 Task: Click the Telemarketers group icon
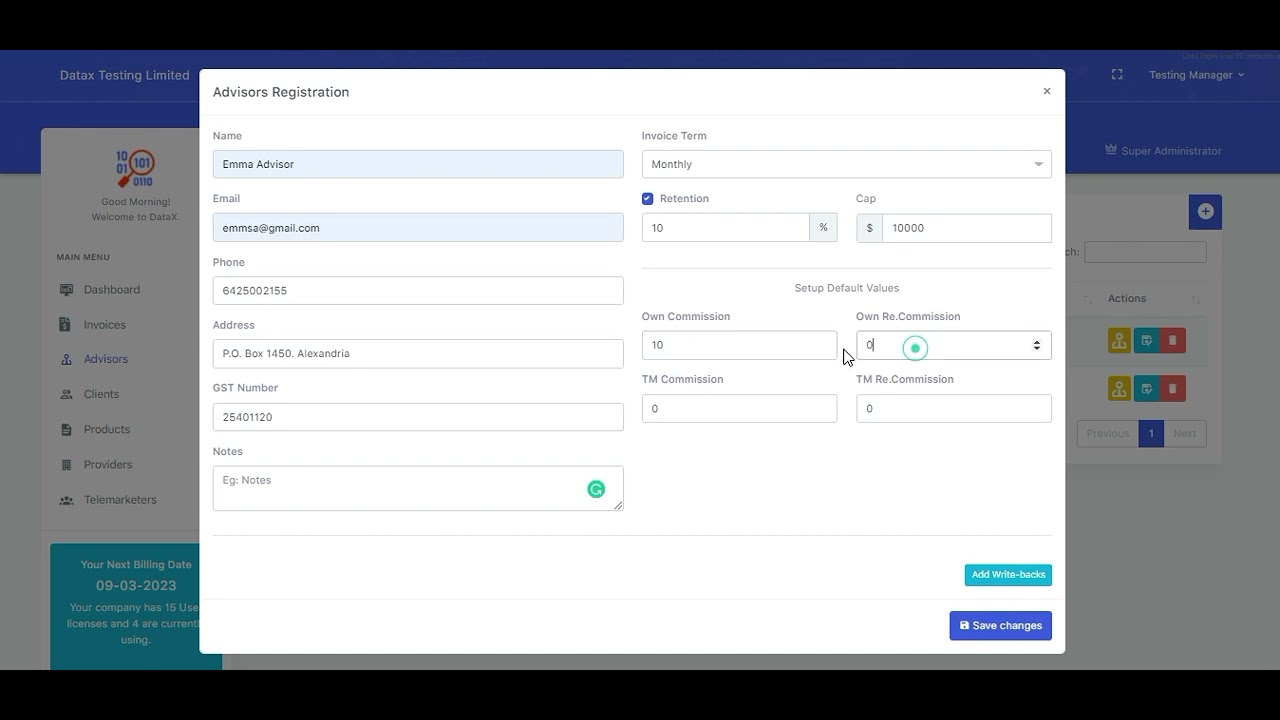click(66, 499)
